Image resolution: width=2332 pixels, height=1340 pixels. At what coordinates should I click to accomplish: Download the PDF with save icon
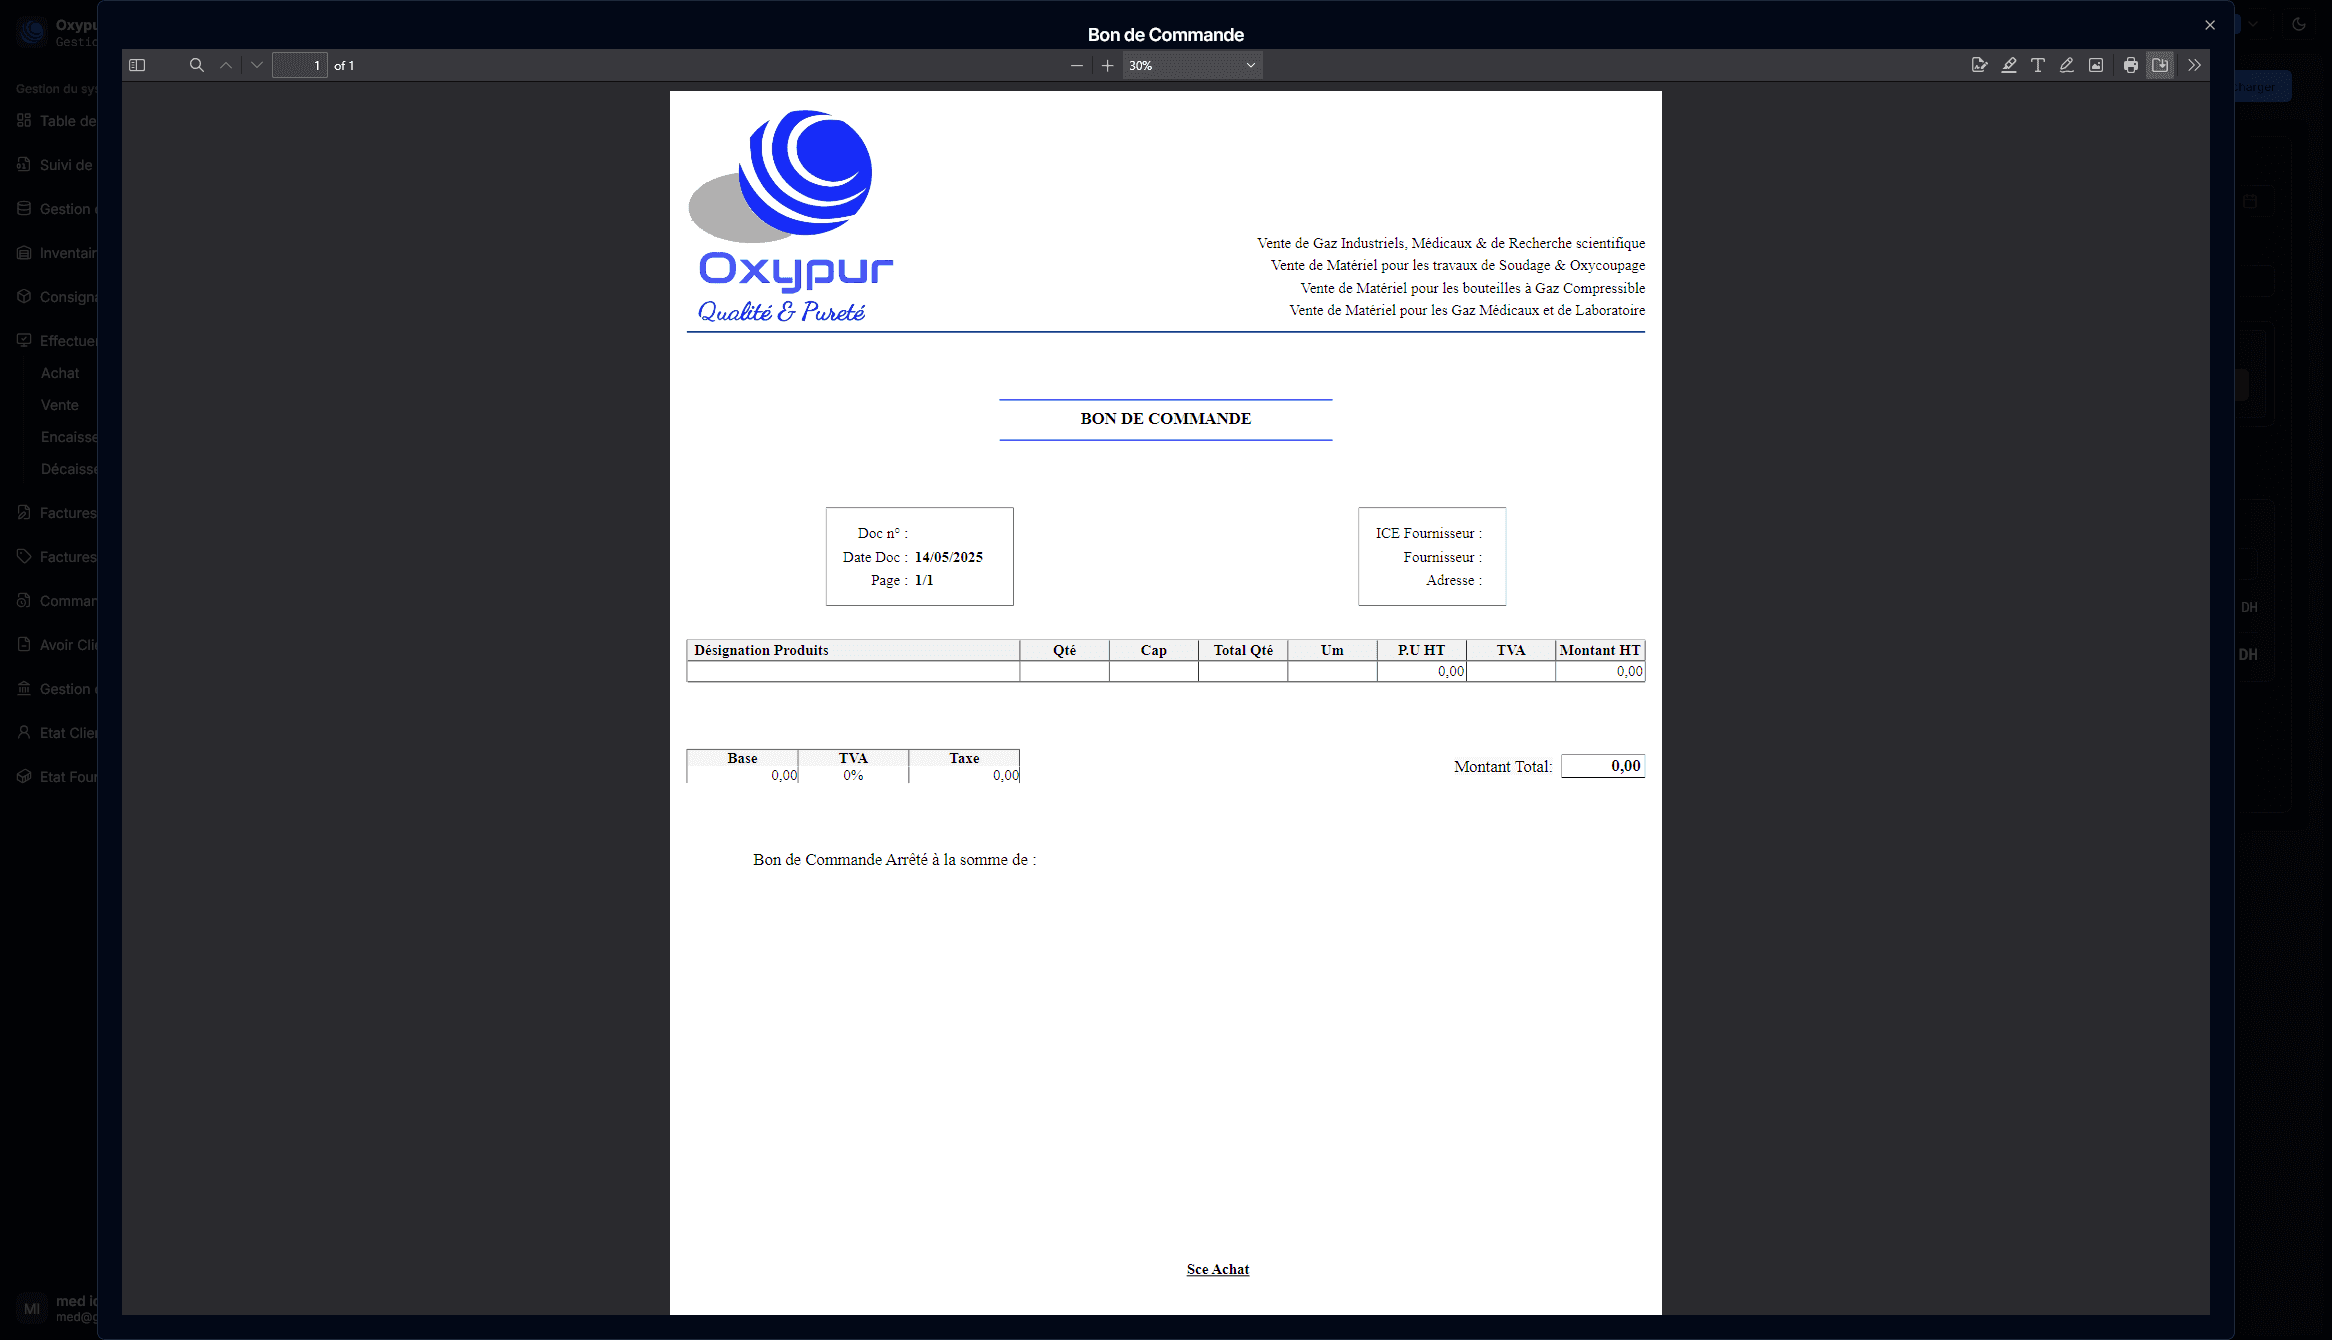pyautogui.click(x=2160, y=65)
